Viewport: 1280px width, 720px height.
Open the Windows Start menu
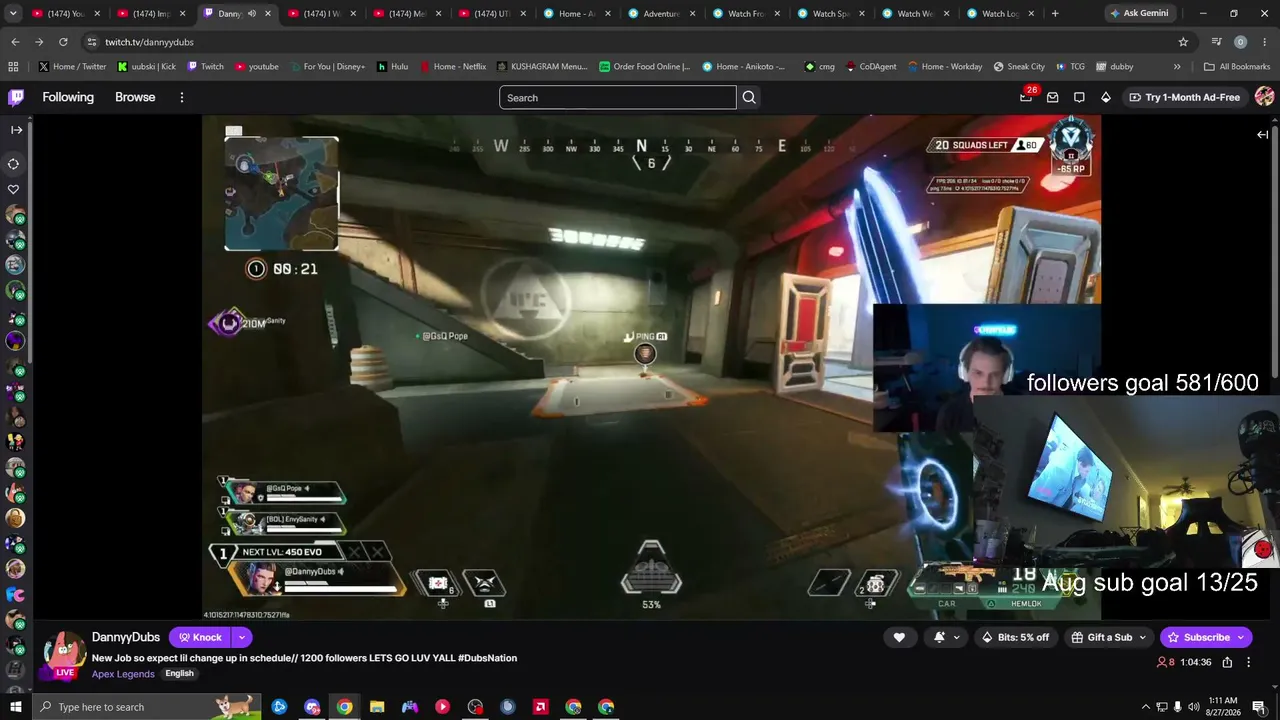[16, 707]
